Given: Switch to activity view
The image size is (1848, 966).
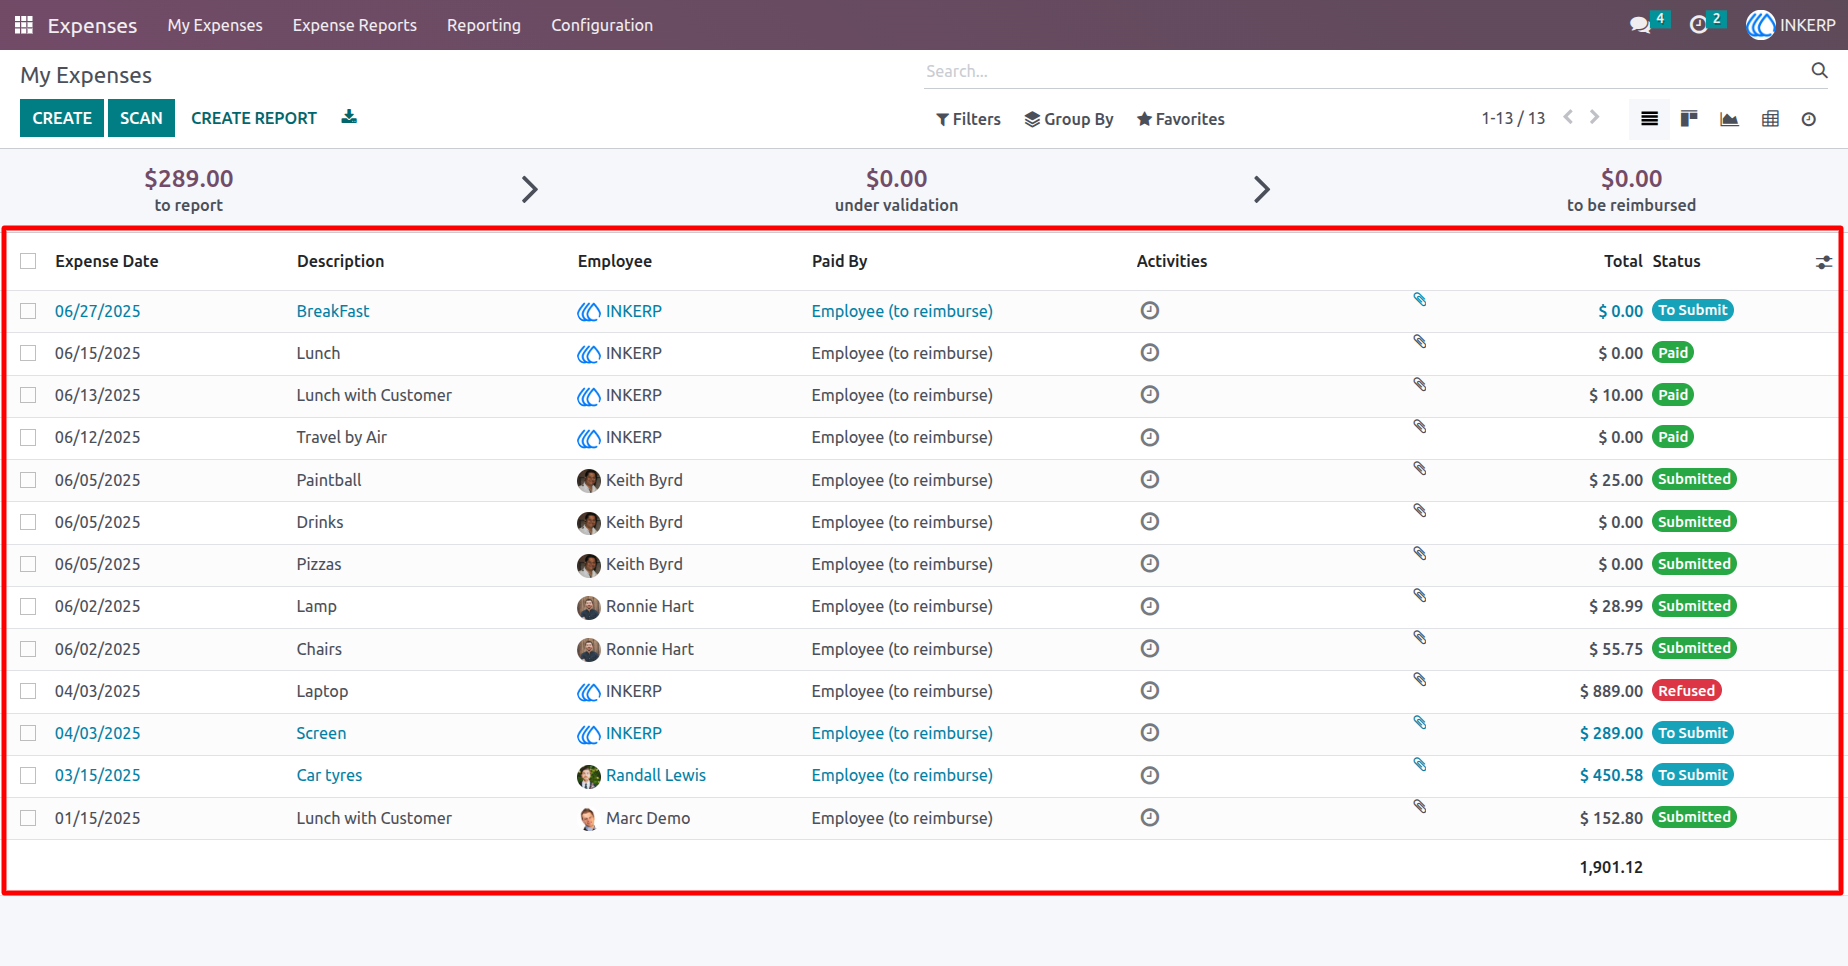Looking at the screenshot, I should pos(1809,119).
